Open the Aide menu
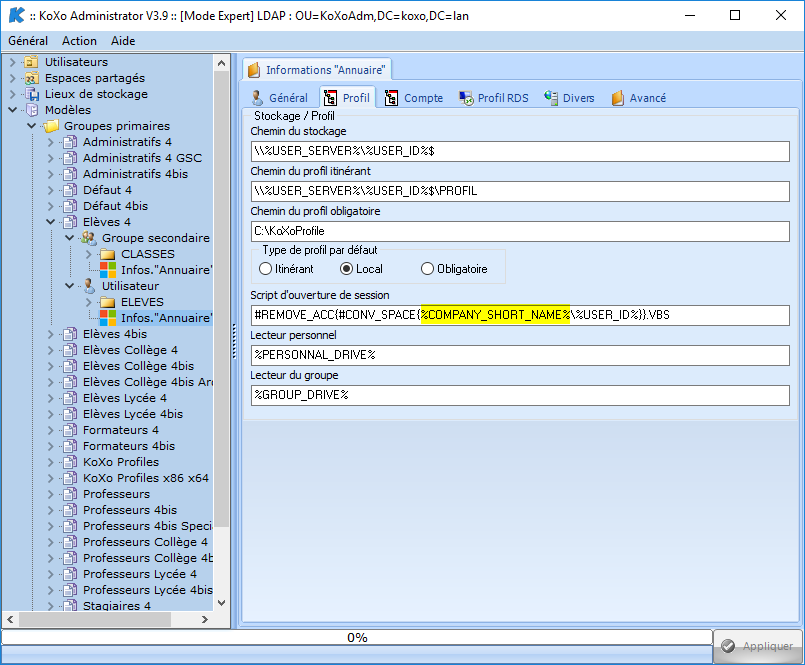 [x=123, y=41]
